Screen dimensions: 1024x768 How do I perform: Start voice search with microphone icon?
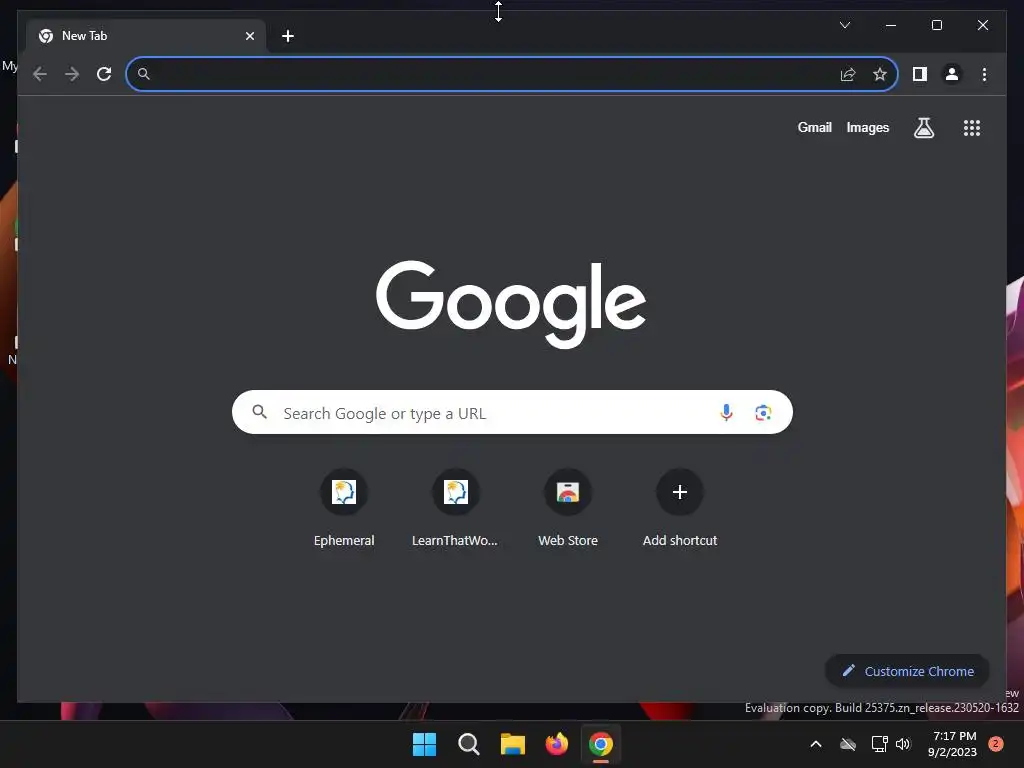[x=726, y=413]
